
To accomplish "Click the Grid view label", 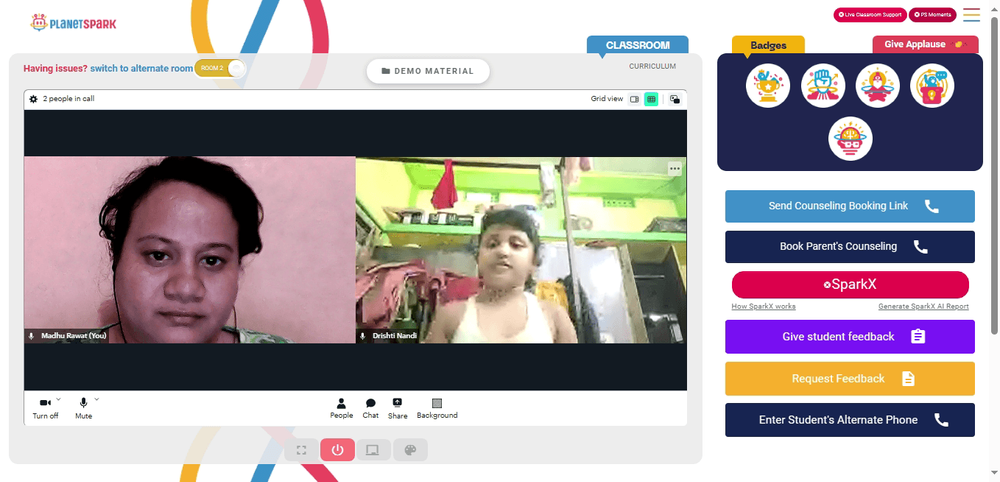I will click(x=607, y=99).
